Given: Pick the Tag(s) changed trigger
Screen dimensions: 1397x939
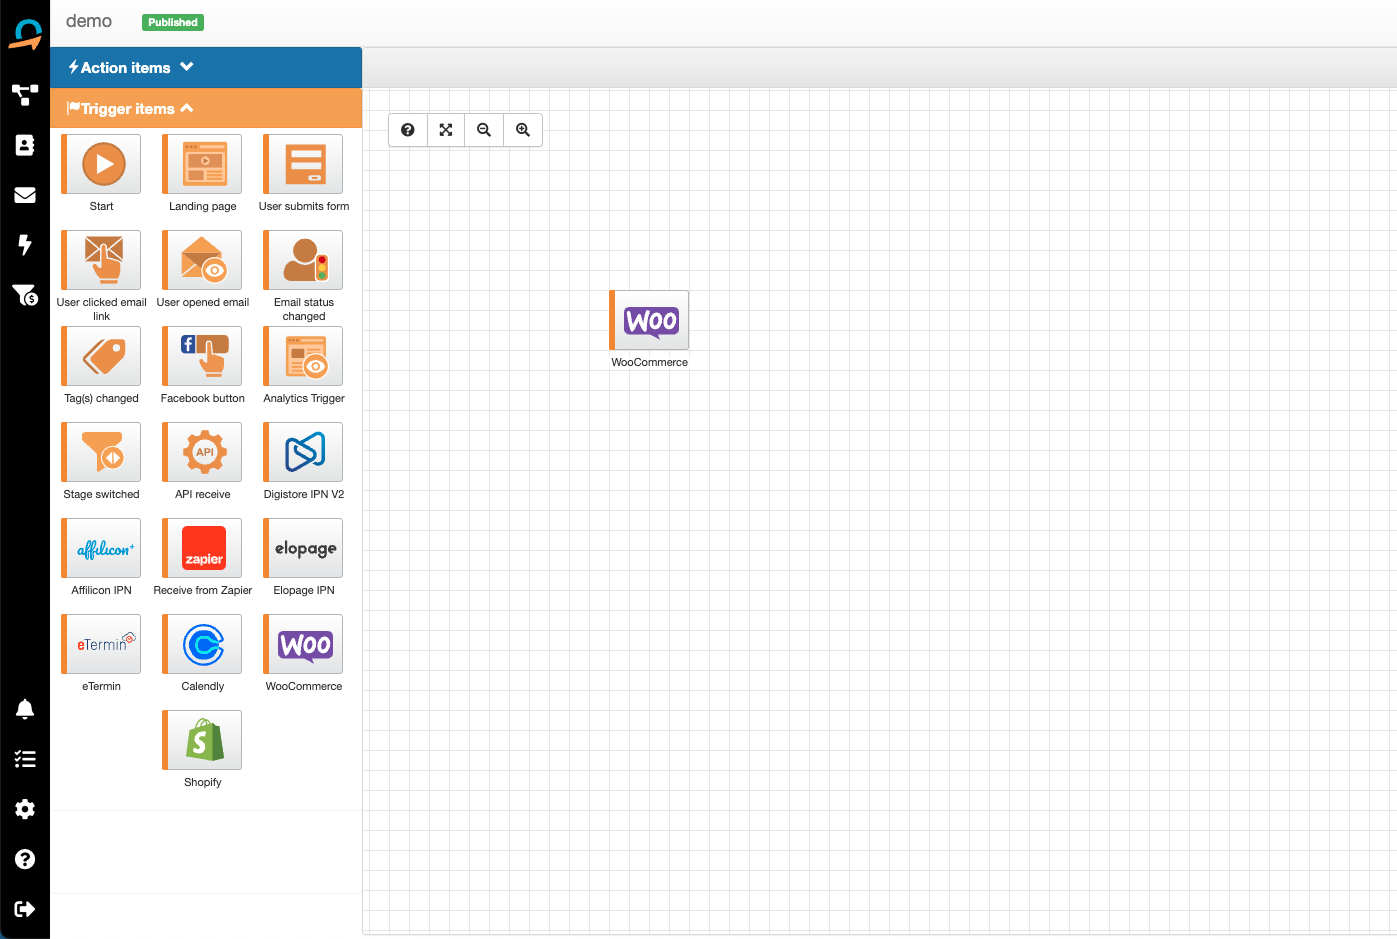Looking at the screenshot, I should tap(101, 357).
